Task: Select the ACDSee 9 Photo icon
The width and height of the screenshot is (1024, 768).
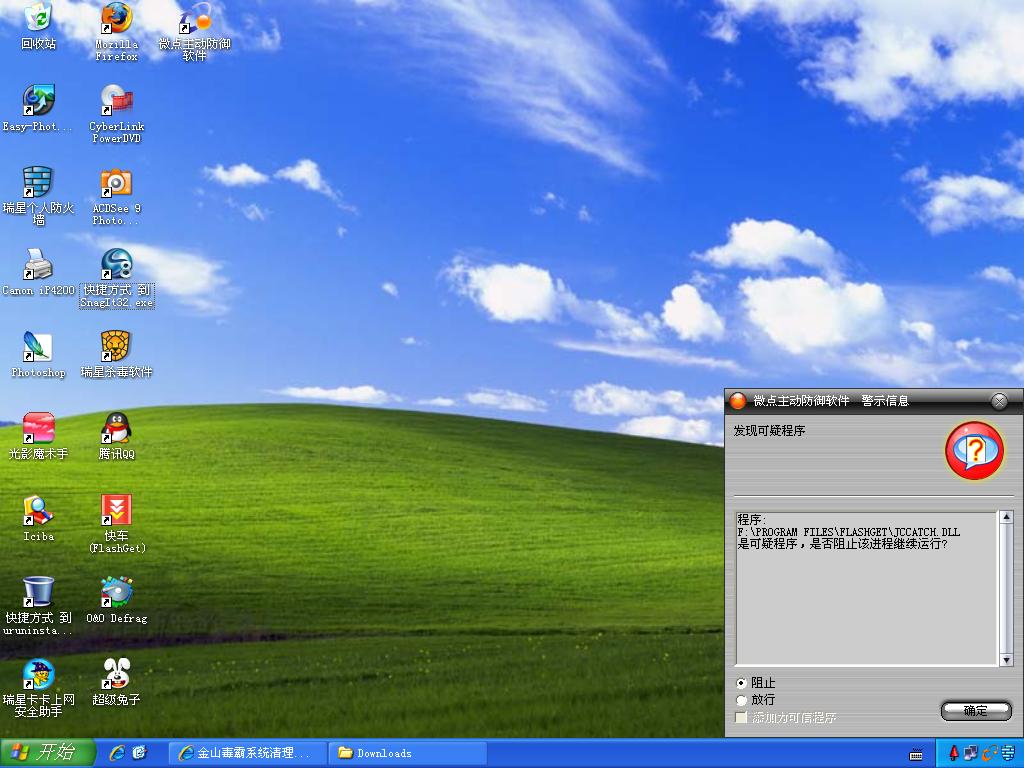Action: 116,182
